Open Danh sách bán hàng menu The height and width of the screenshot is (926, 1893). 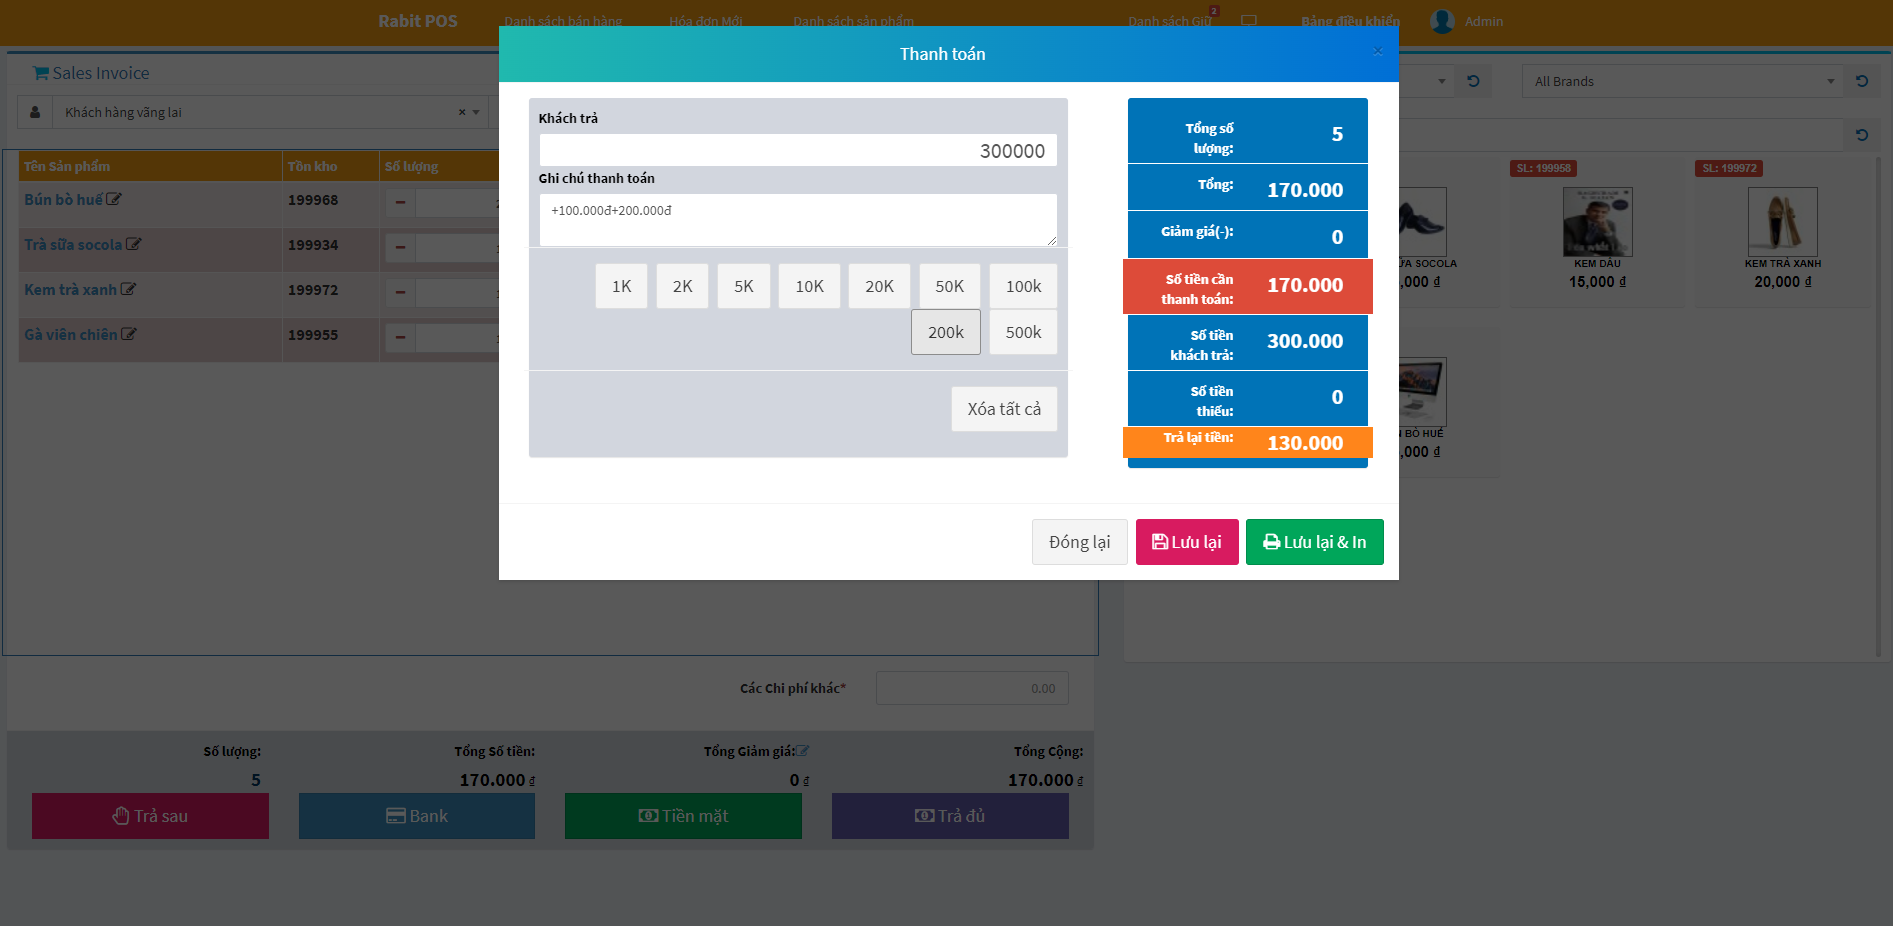click(x=563, y=21)
